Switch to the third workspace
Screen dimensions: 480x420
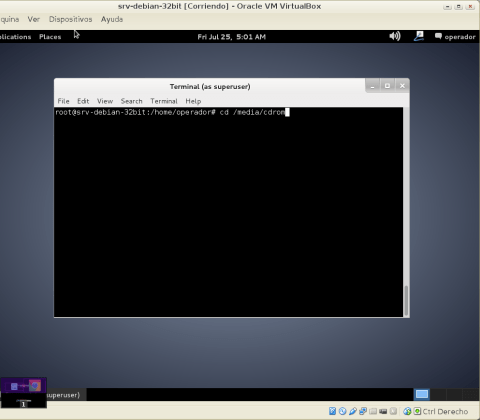point(454,394)
